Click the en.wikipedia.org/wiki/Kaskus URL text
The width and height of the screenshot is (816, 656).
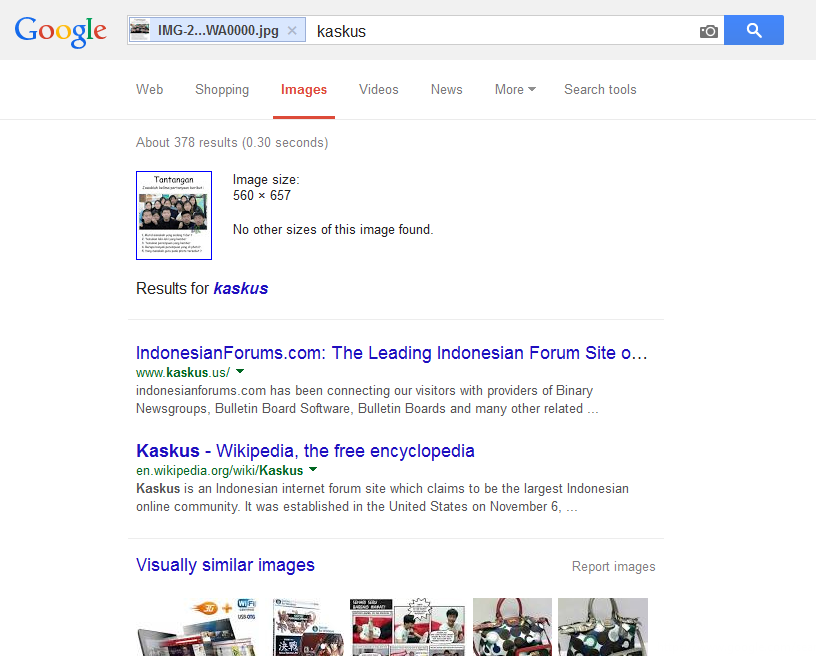coord(220,470)
